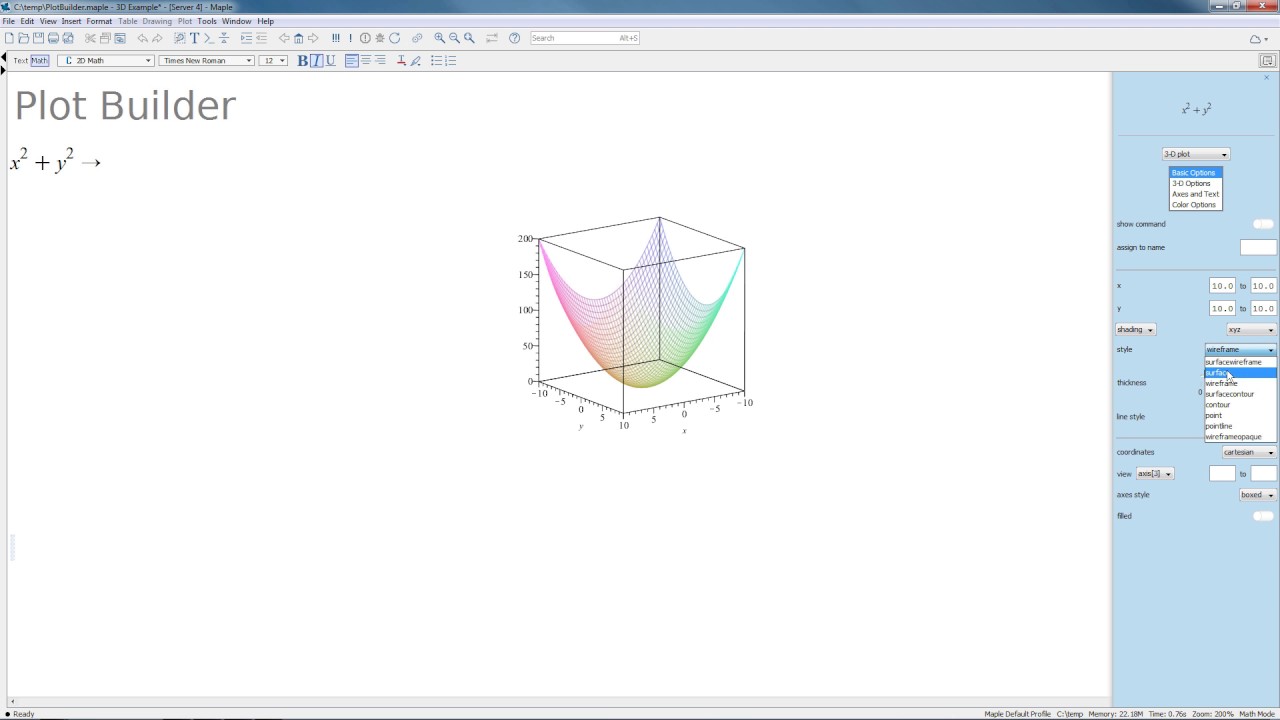
Task: Toggle the show command switch
Action: coord(1263,224)
